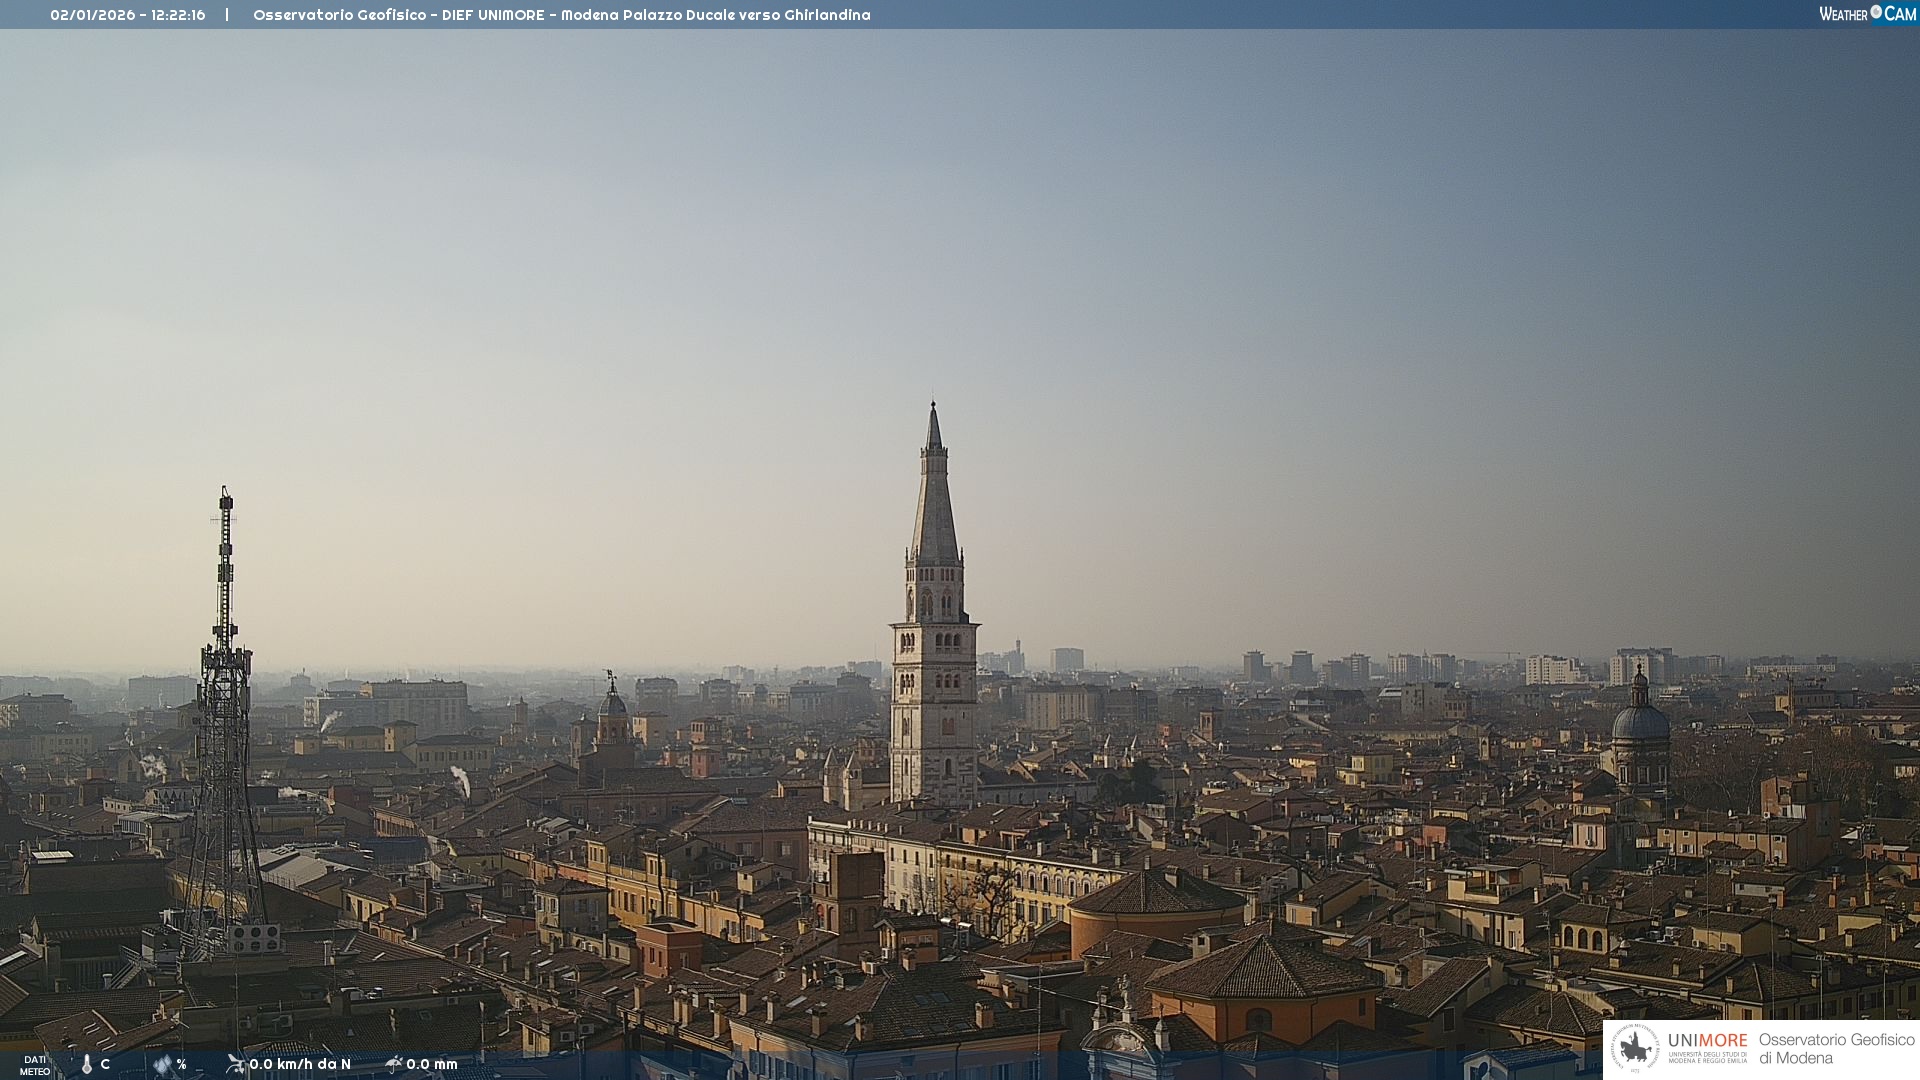
Task: Click the thermometer temperature icon
Action: [87, 1065]
